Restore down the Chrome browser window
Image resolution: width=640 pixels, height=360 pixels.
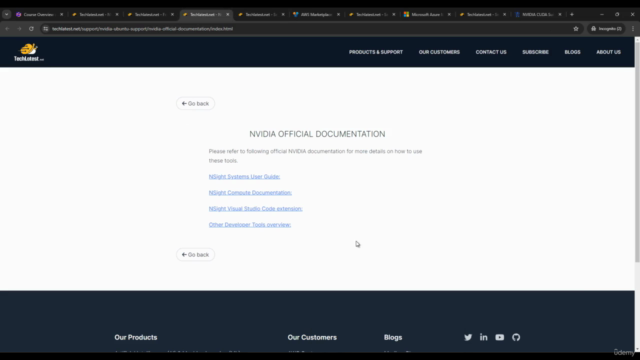617,14
